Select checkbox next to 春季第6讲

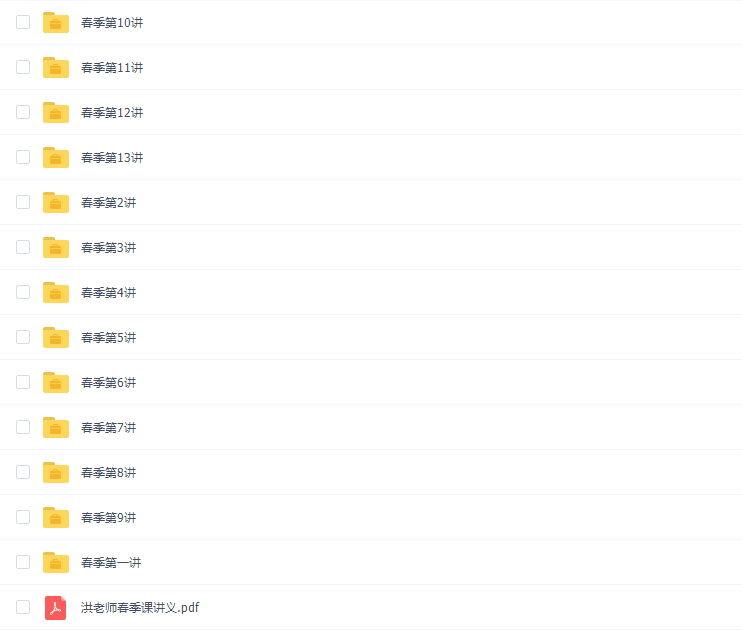(23, 382)
